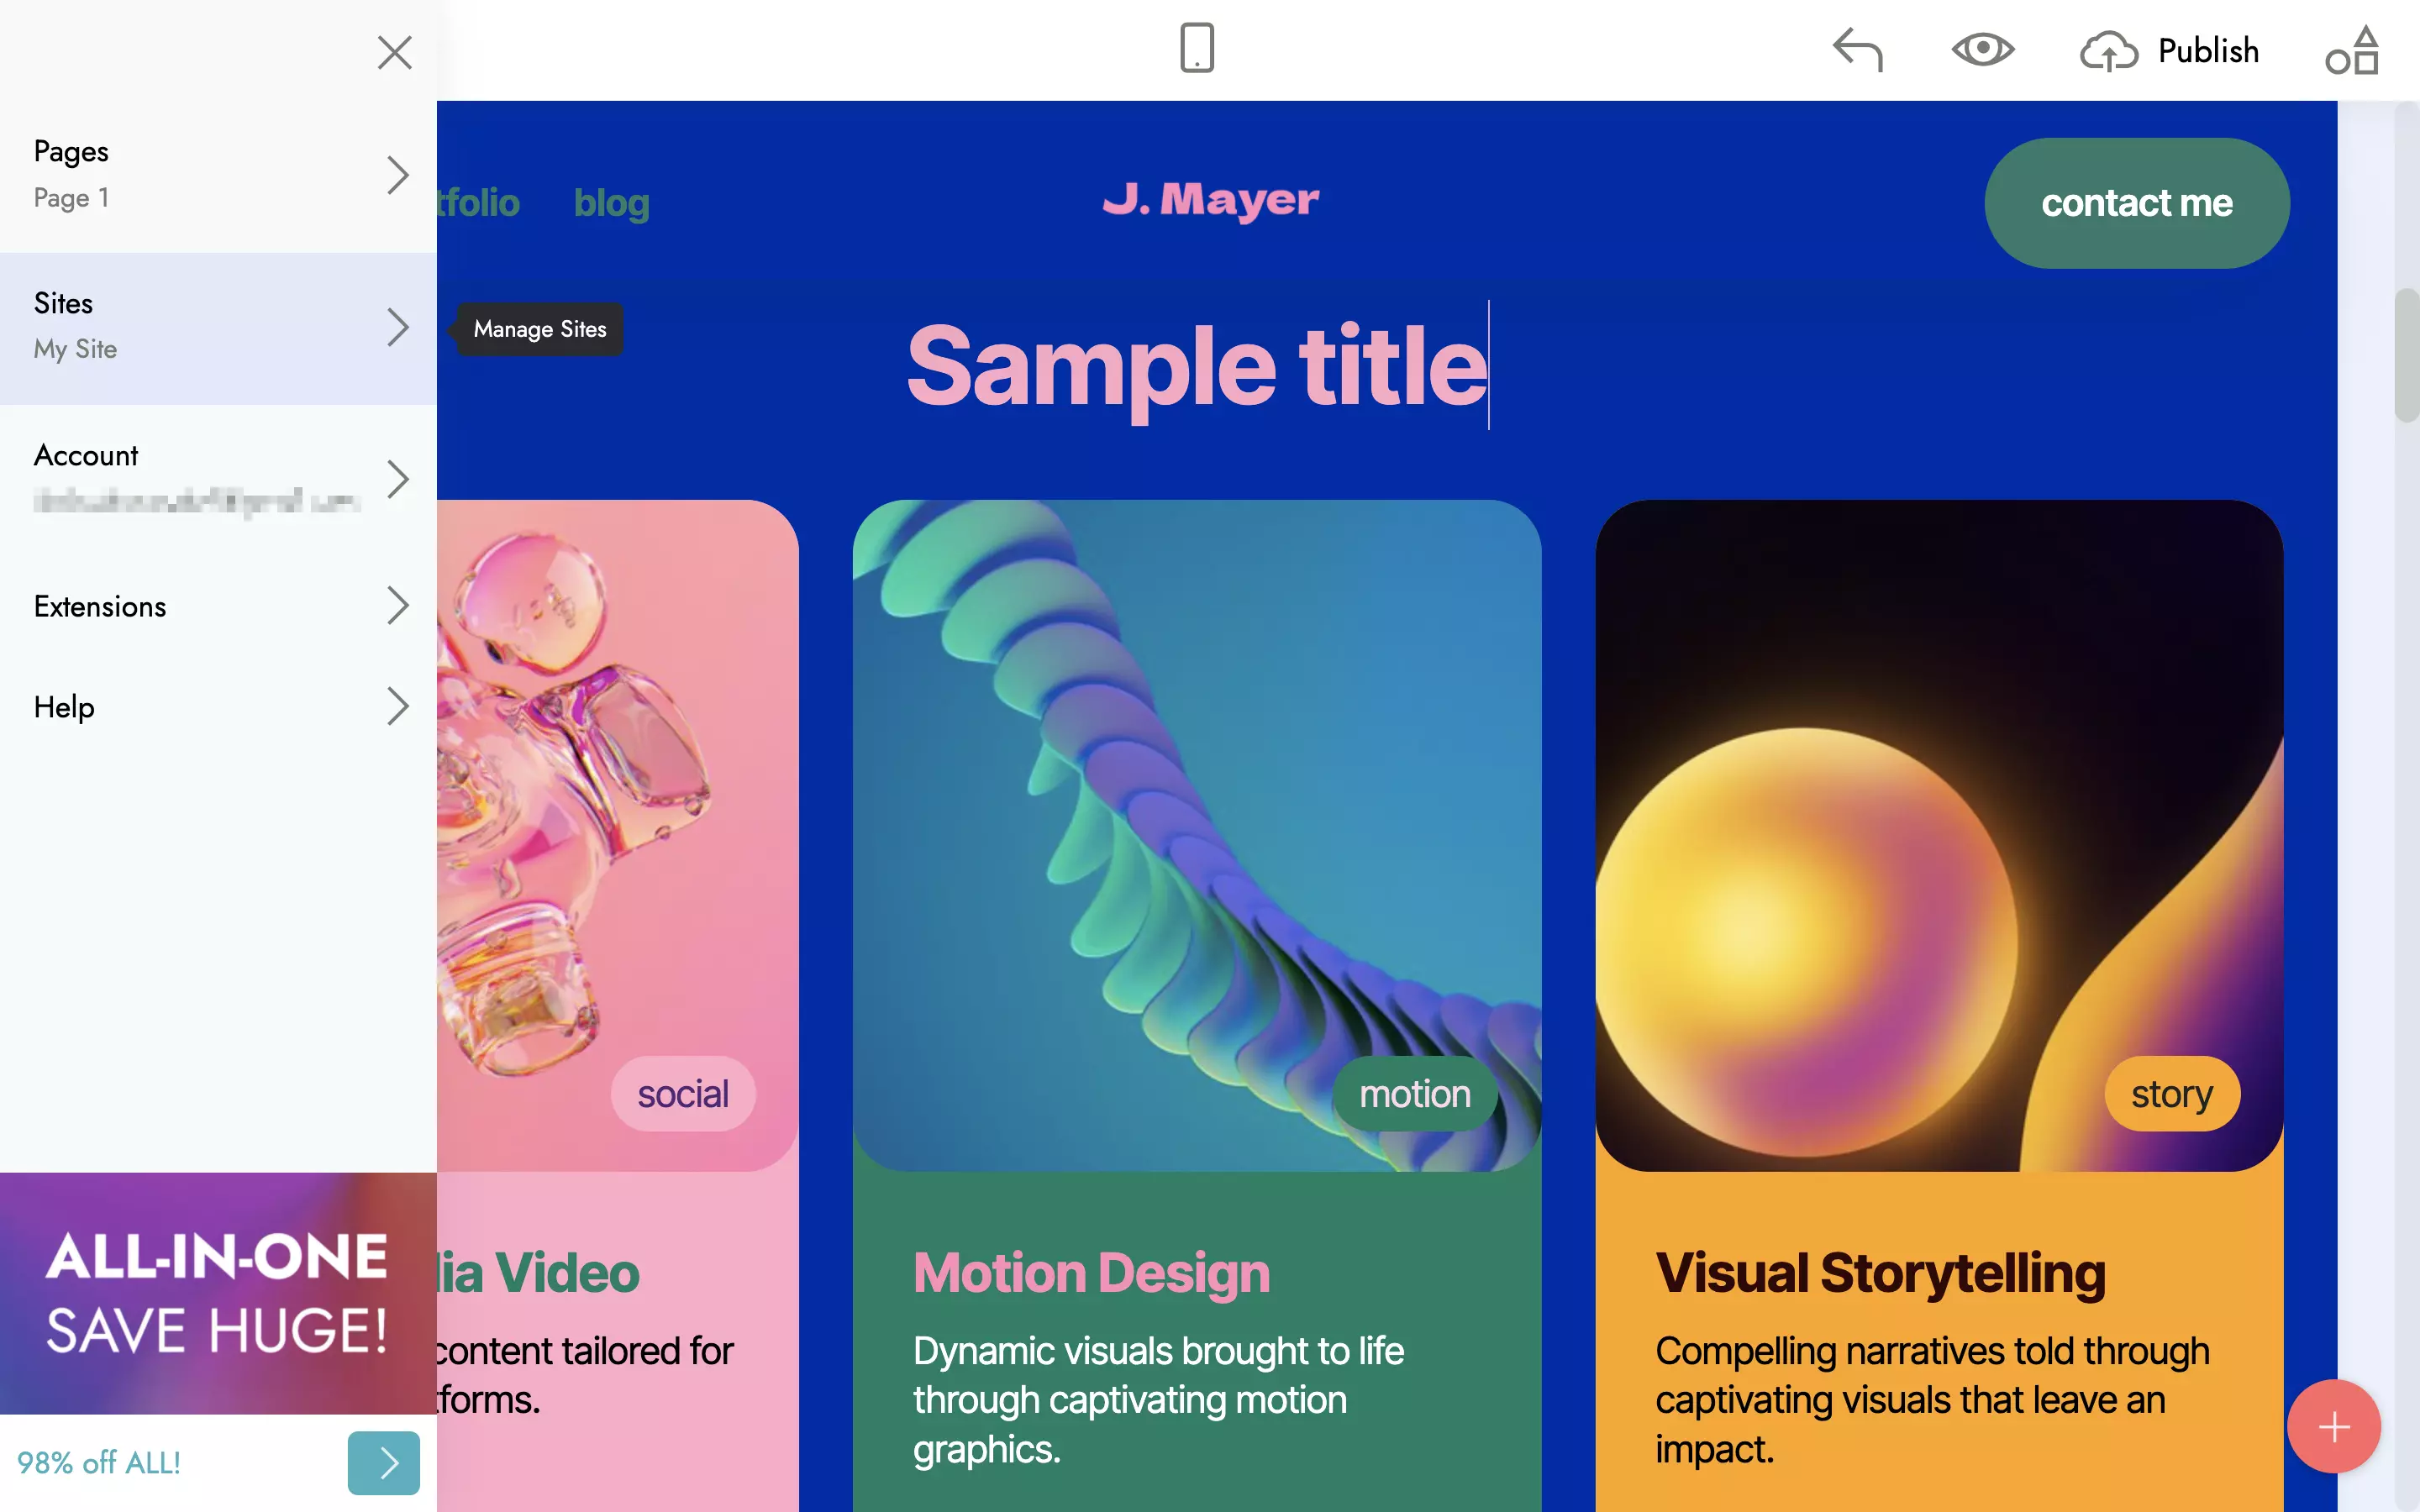Click the undo arrow icon
Image resolution: width=2420 pixels, height=1512 pixels.
coord(1859,49)
